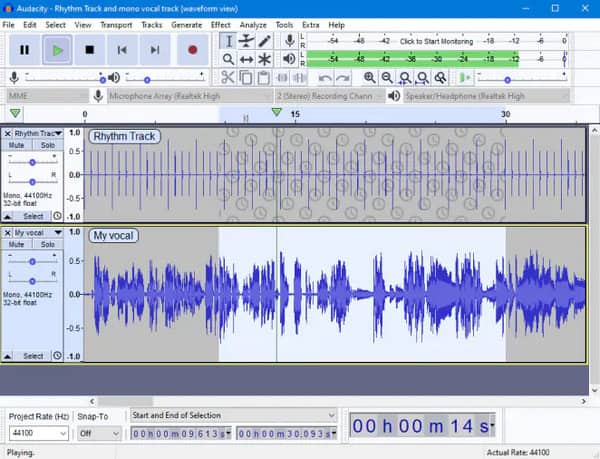This screenshot has height=459, width=600.
Task: Click the My vocal track pan slider
Action: (x=33, y=281)
